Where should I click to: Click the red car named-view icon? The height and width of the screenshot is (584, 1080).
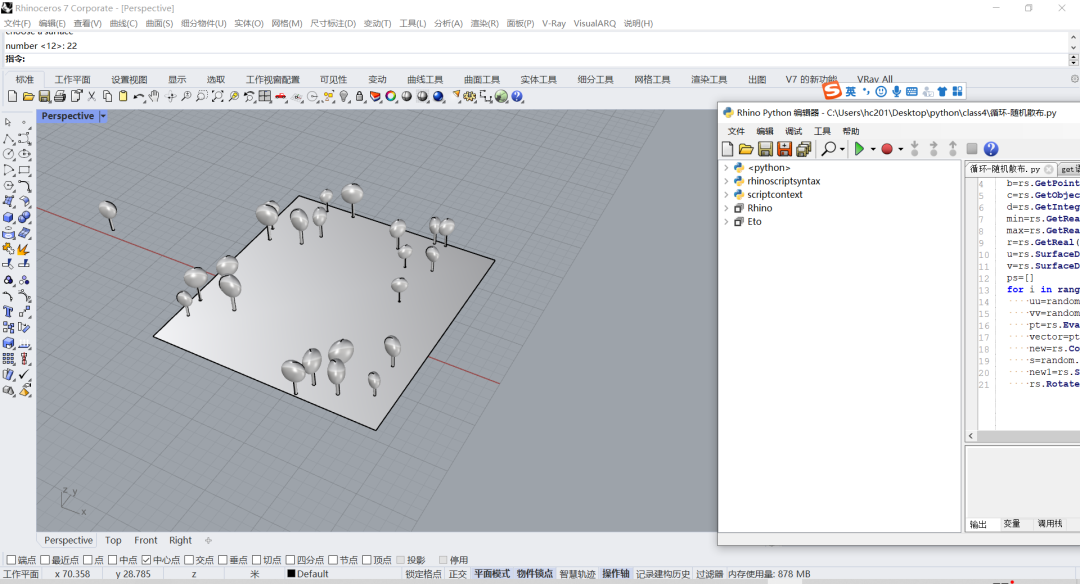(280, 96)
